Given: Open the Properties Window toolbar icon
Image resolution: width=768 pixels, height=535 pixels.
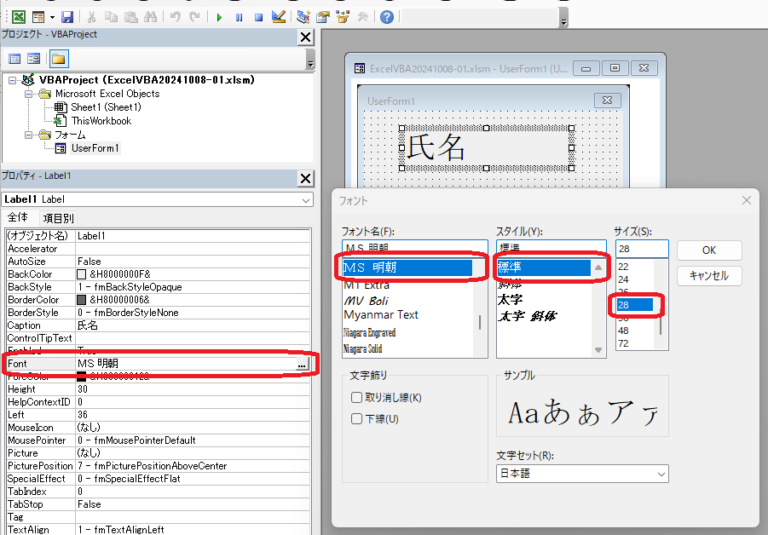Looking at the screenshot, I should point(323,17).
